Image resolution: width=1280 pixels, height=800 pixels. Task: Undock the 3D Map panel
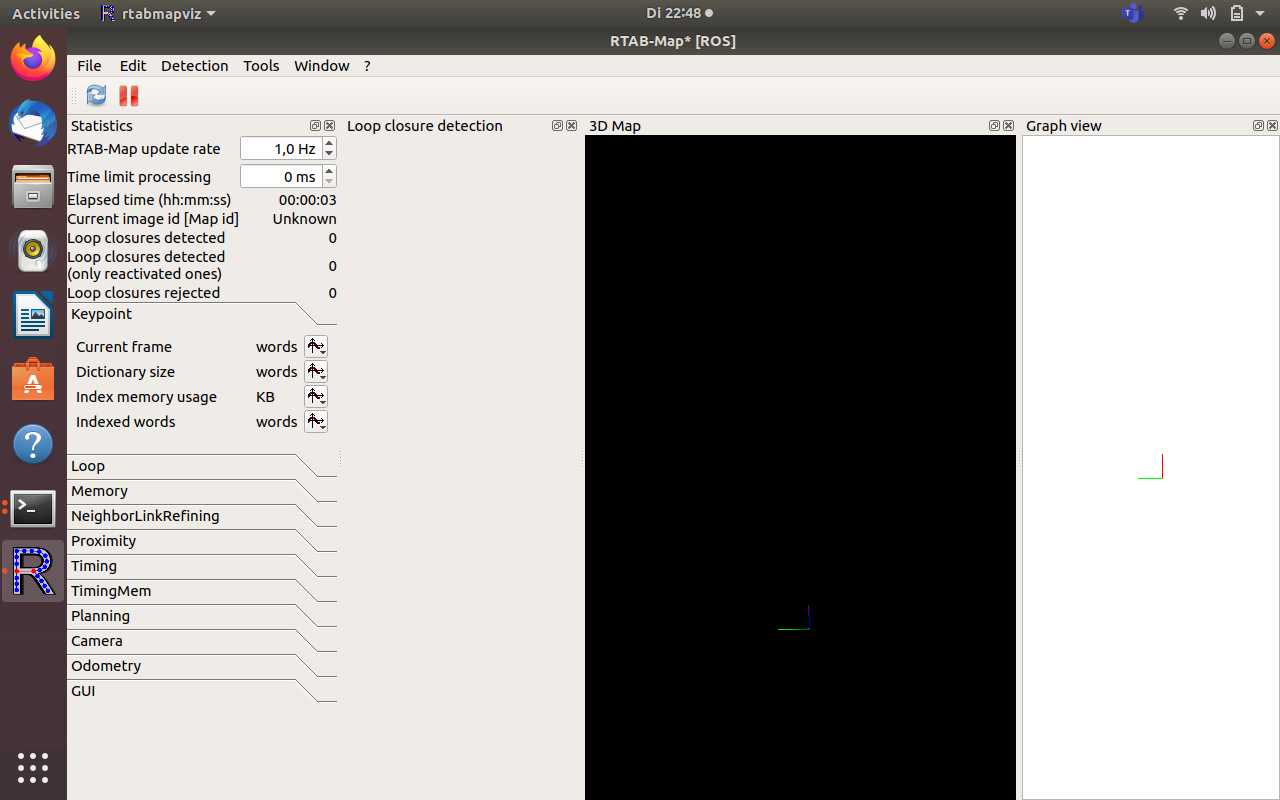[994, 126]
